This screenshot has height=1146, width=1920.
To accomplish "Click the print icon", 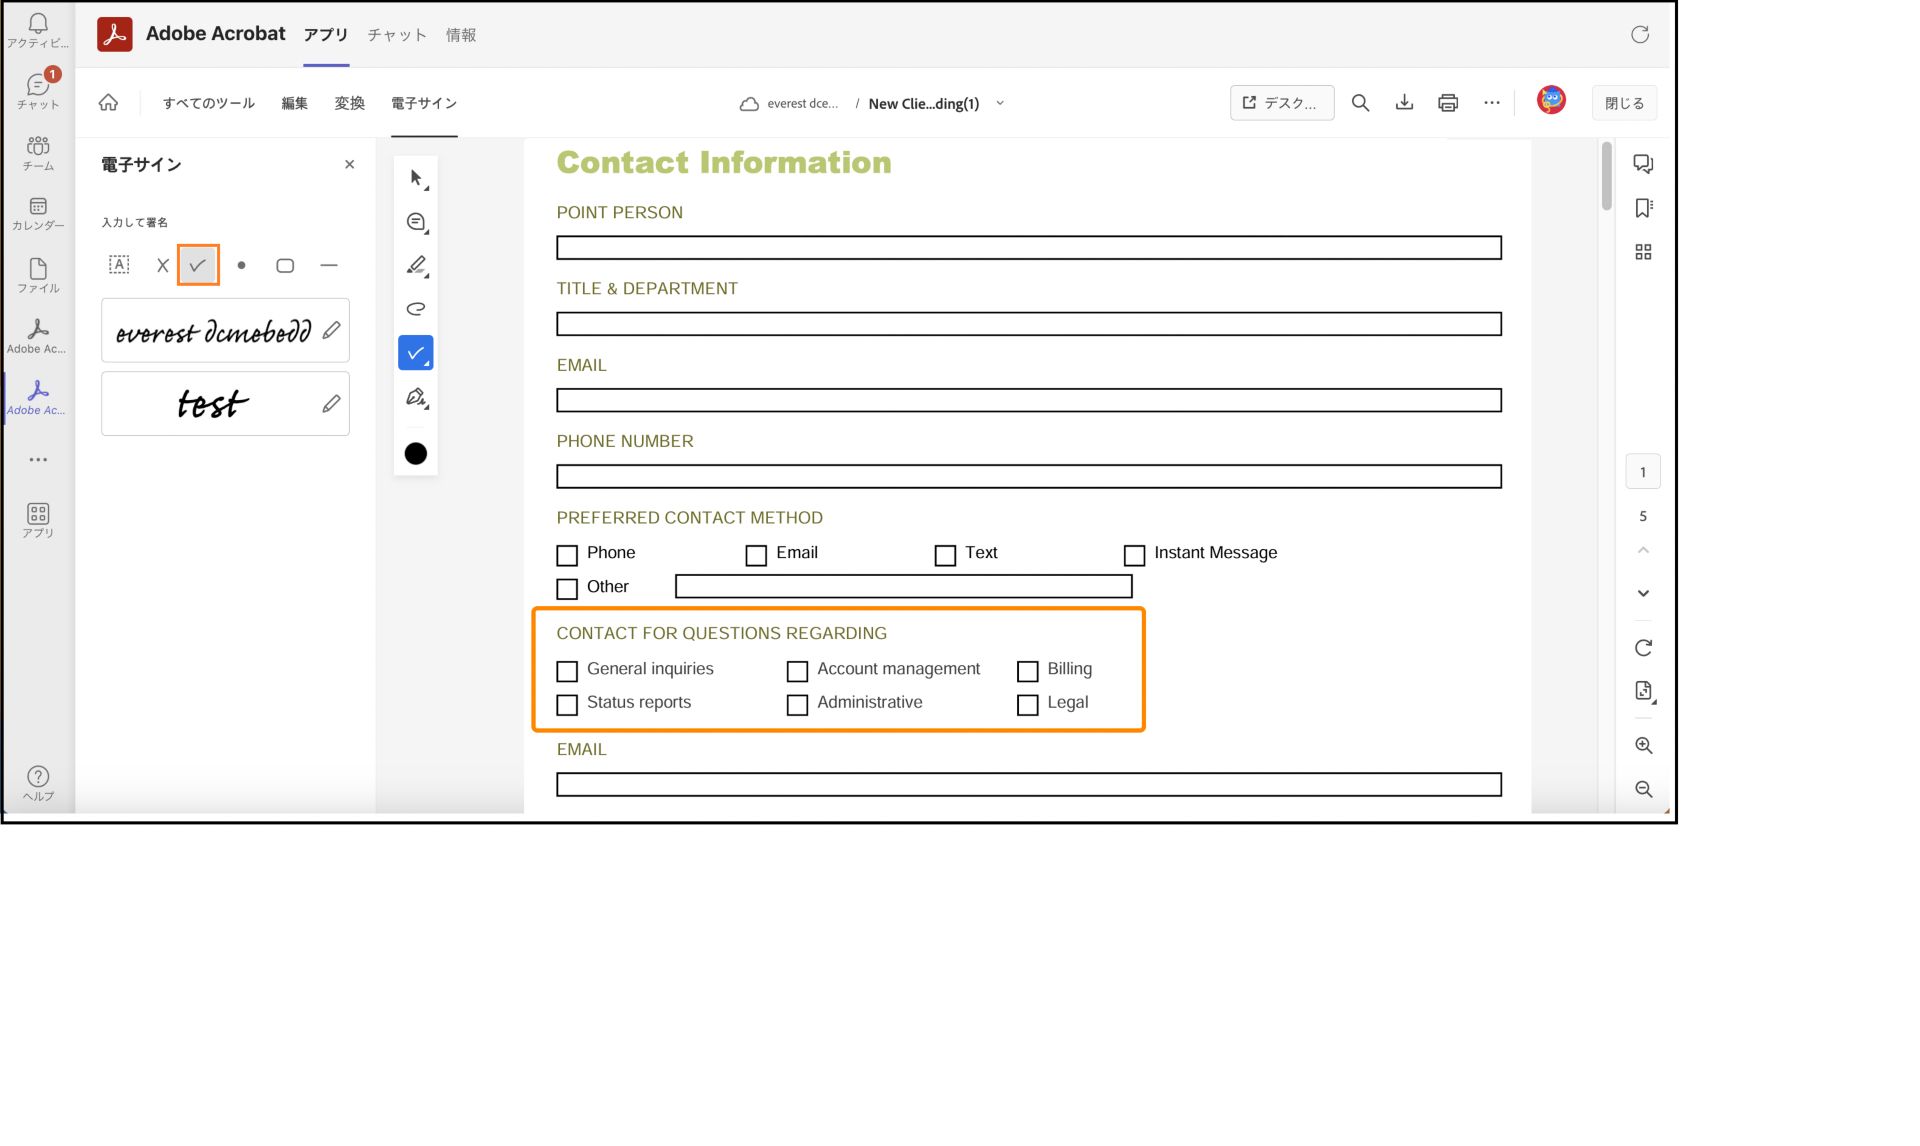I will pyautogui.click(x=1448, y=102).
